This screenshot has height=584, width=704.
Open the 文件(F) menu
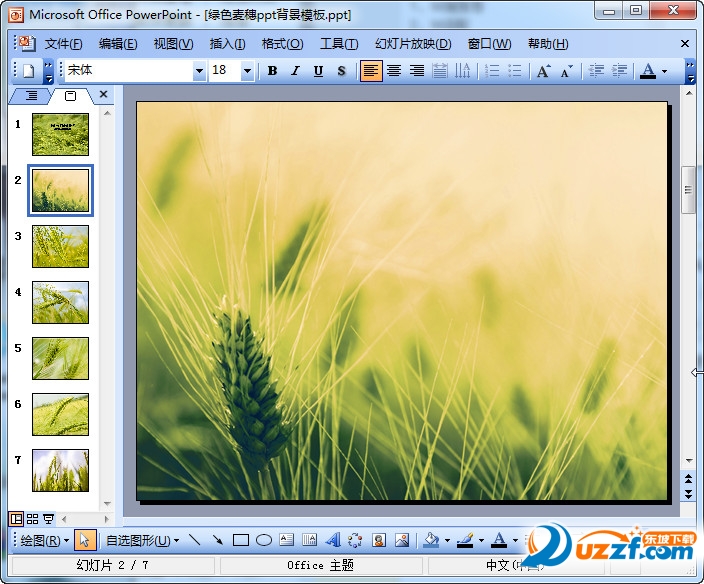click(63, 44)
